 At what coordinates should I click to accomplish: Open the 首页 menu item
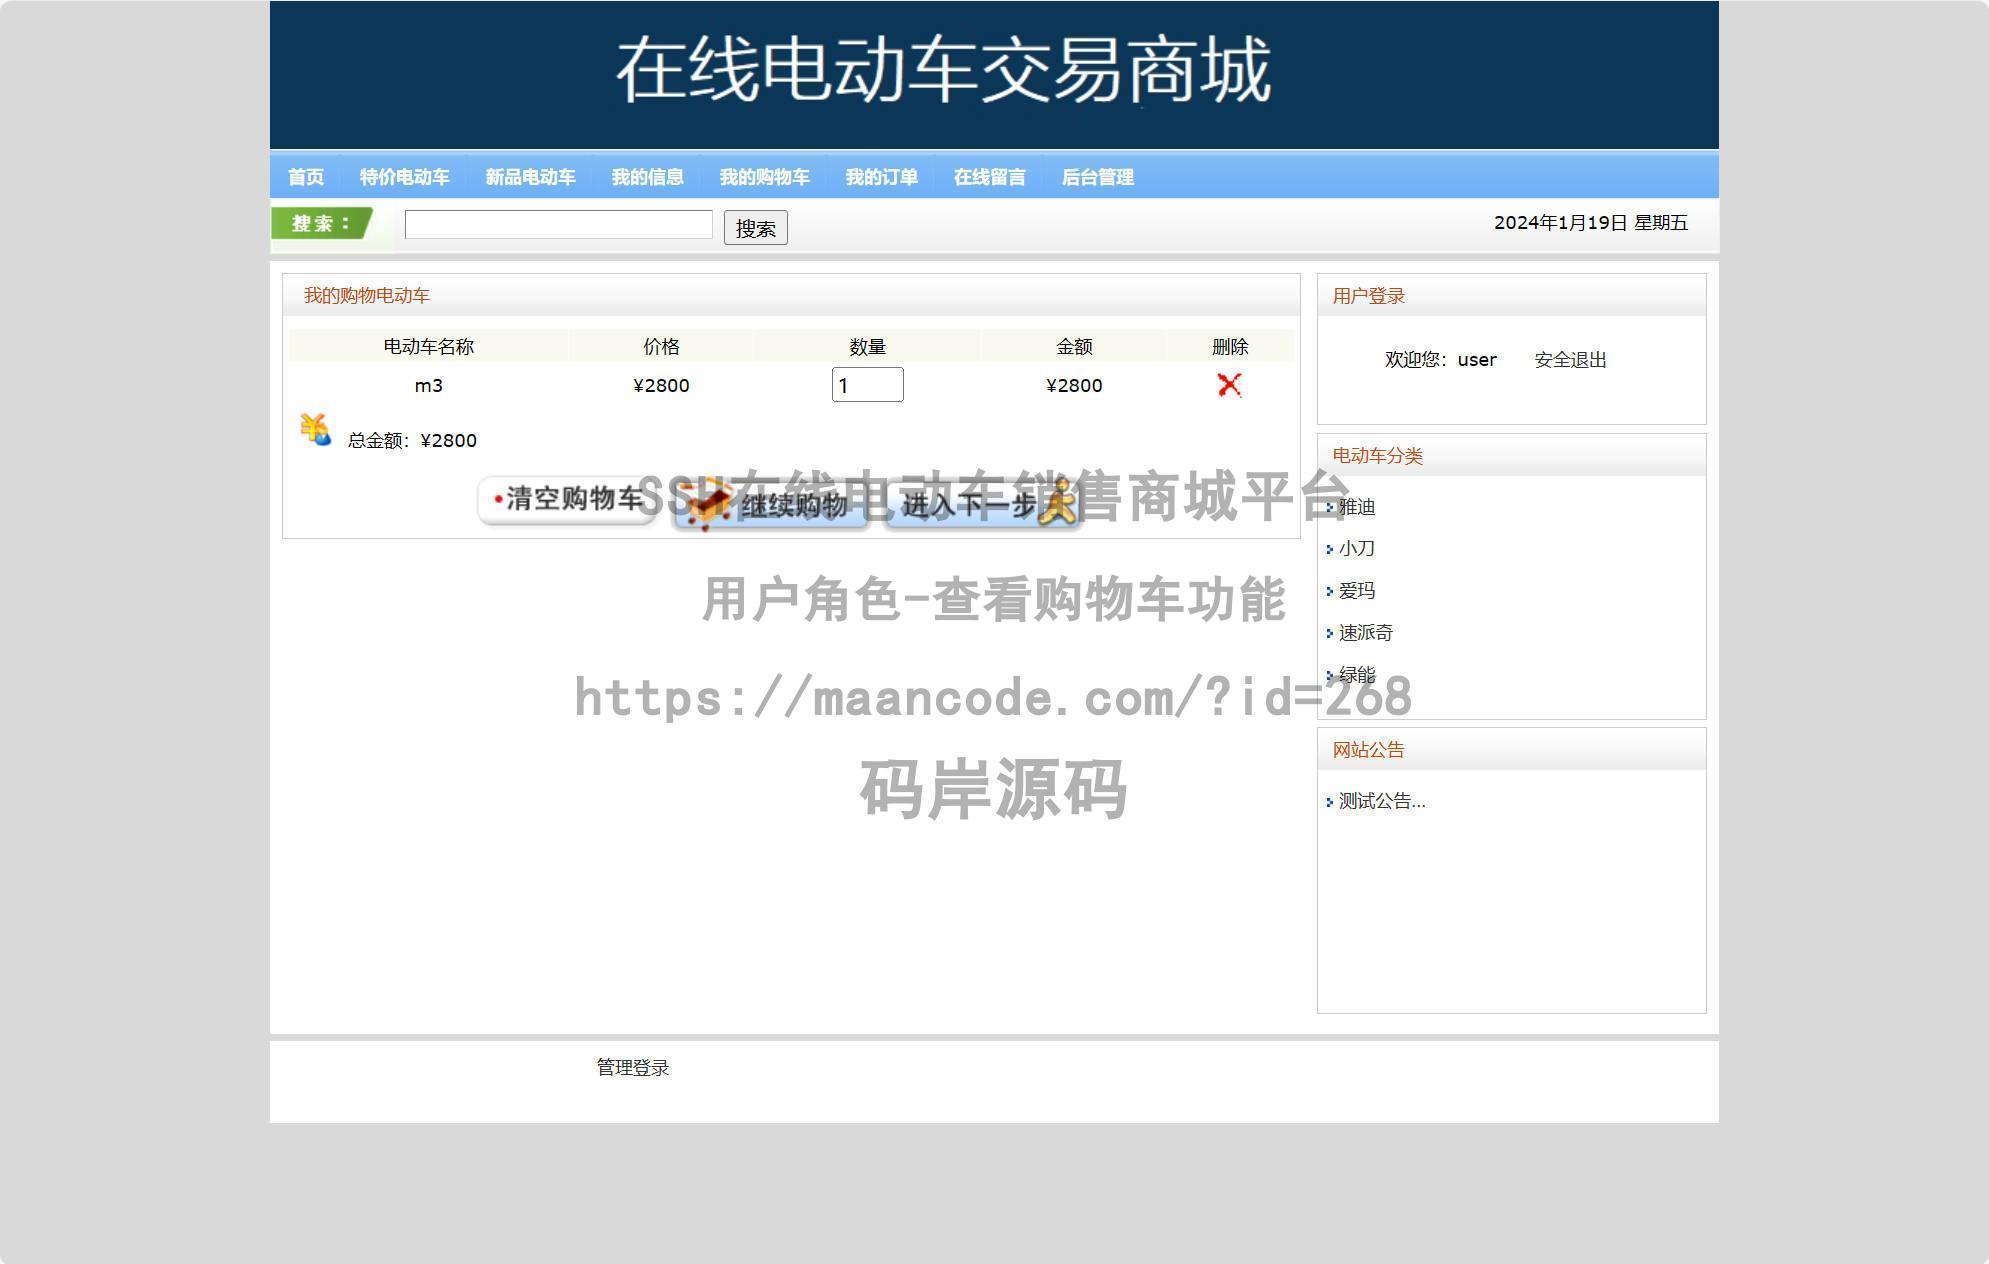(x=306, y=177)
